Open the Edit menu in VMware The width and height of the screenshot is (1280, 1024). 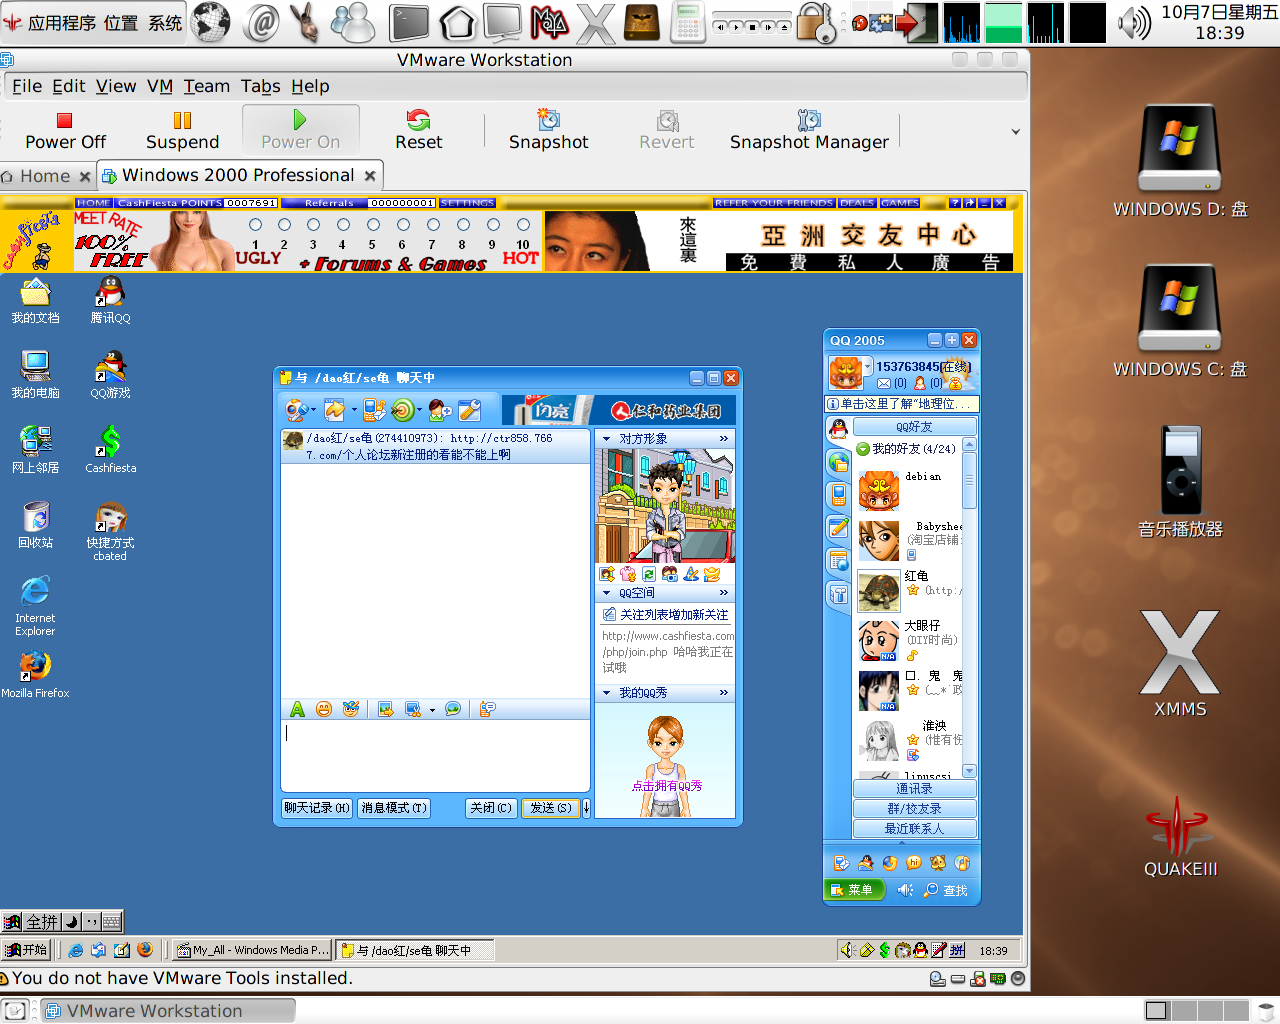69,86
